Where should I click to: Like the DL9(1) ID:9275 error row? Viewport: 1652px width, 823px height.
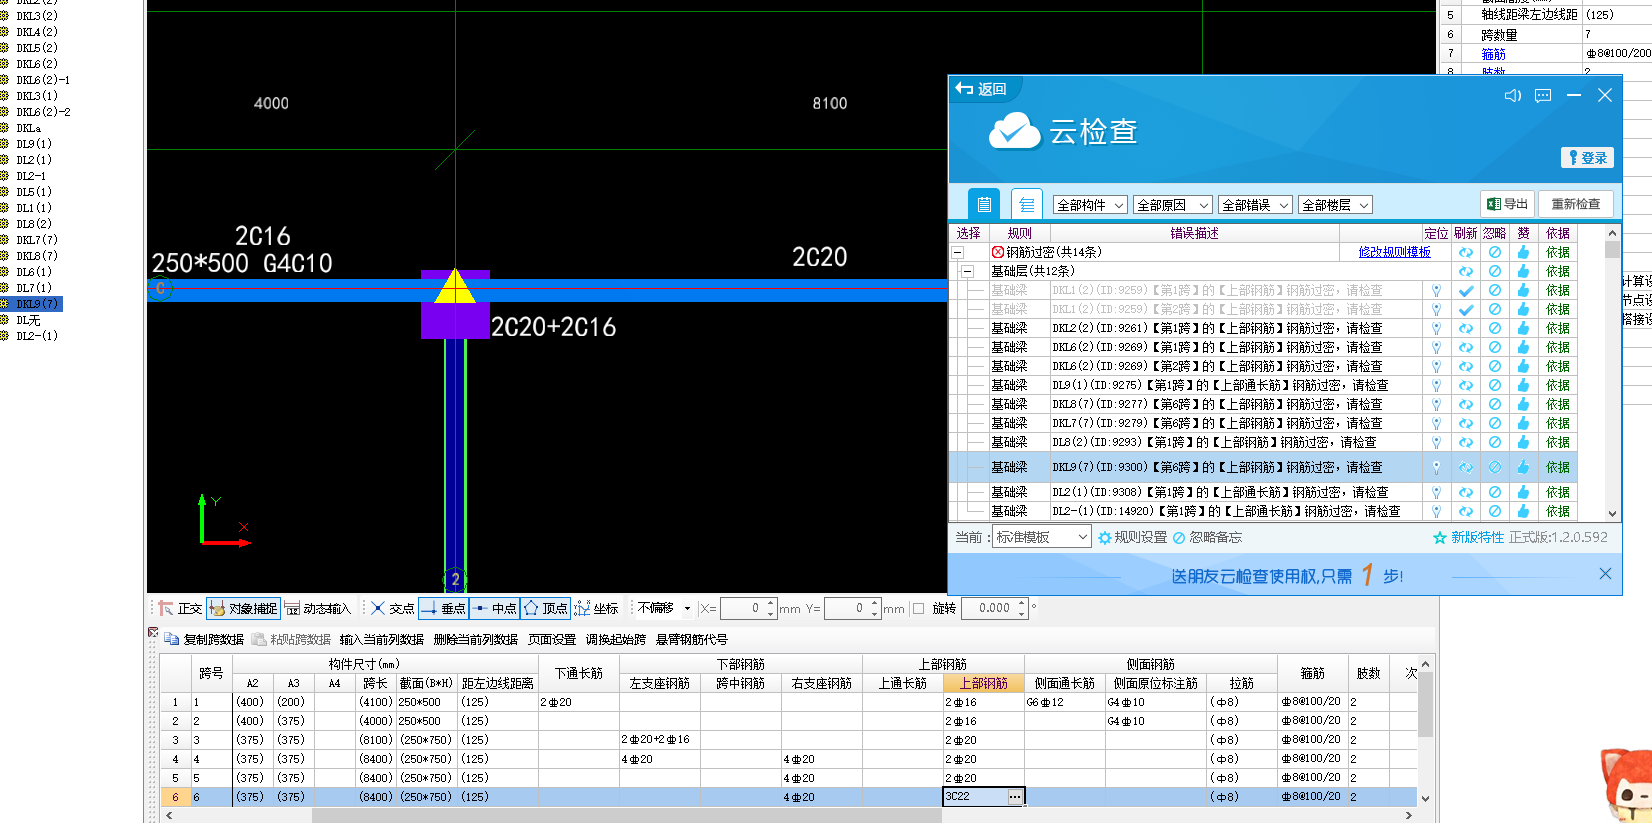[1523, 385]
